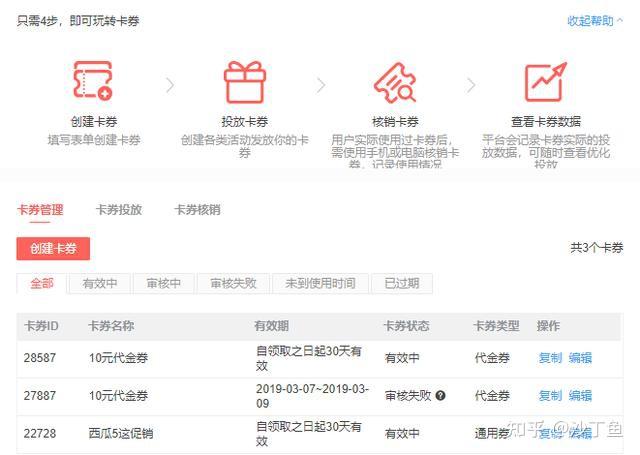Screen dimensions: 640x455
Task: Edit coupon 28587 via 编辑
Action: click(x=580, y=358)
